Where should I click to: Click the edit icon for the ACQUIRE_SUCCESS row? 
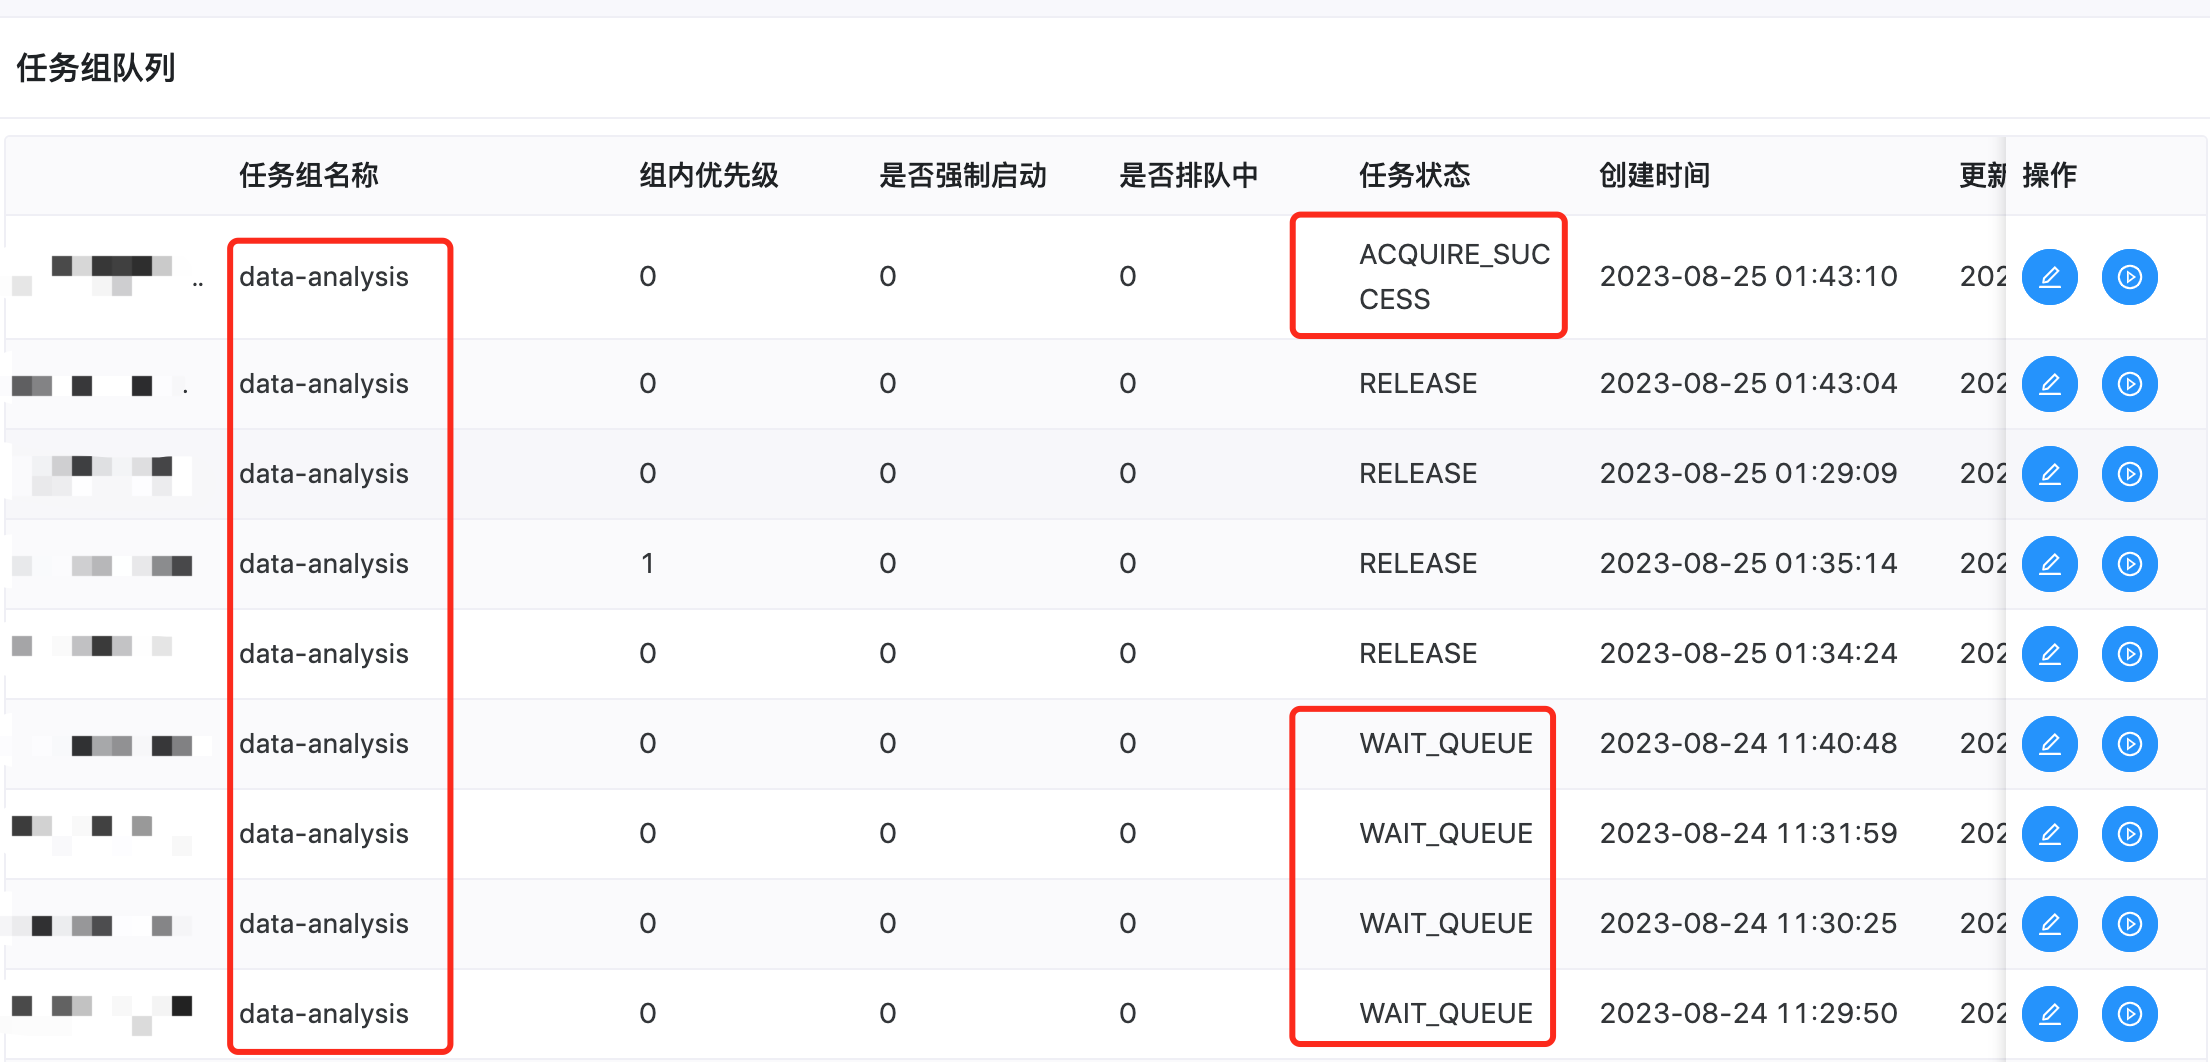[2050, 277]
